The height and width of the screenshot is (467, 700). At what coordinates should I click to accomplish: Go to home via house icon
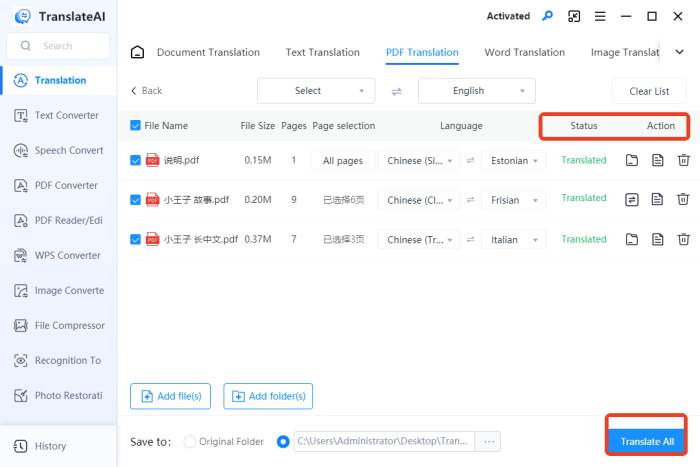(138, 52)
